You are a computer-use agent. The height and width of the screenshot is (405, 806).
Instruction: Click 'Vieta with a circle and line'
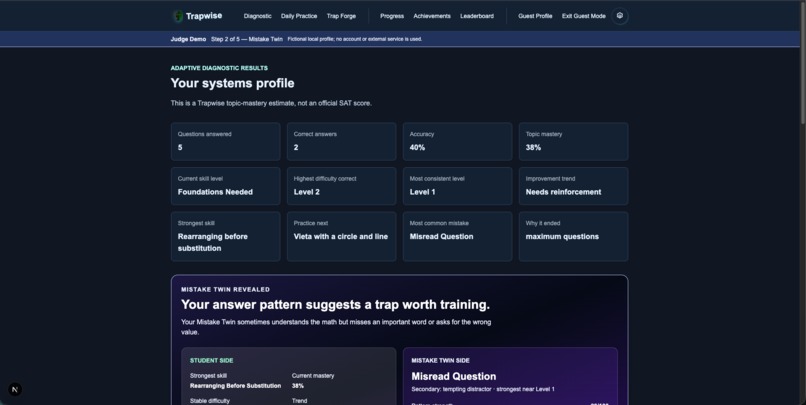(x=341, y=236)
